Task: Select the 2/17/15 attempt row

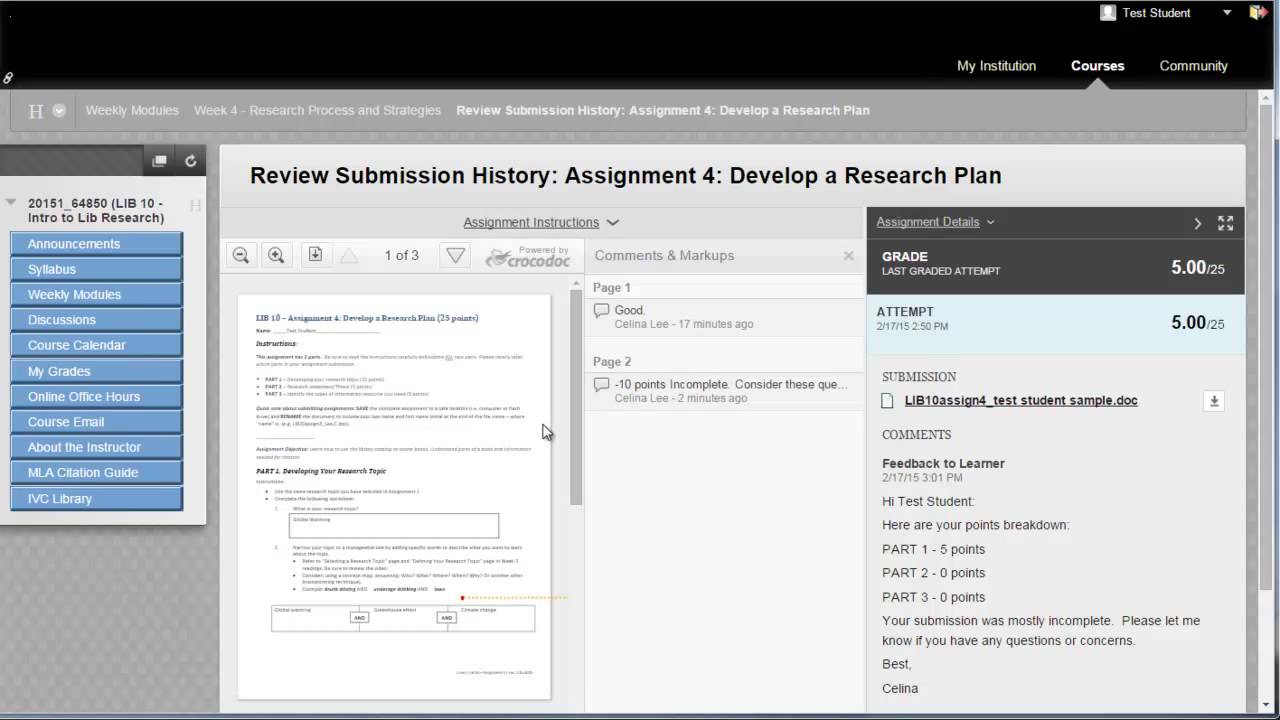Action: point(1055,324)
